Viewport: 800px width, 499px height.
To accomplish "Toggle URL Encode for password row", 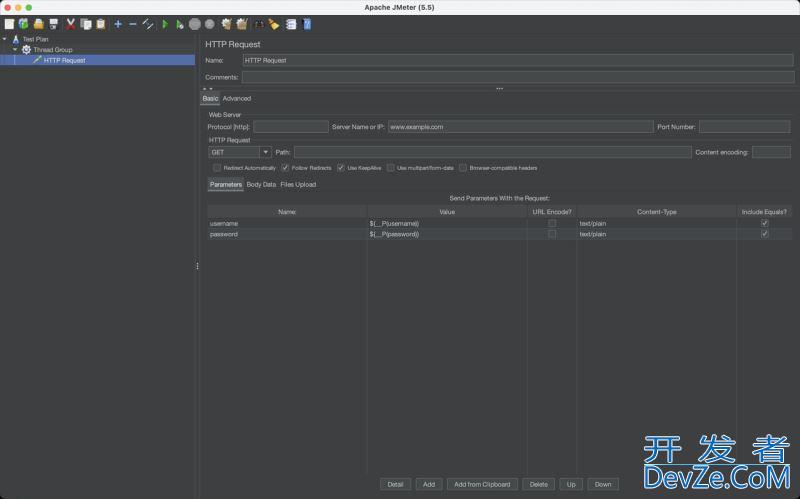I will tap(552, 234).
